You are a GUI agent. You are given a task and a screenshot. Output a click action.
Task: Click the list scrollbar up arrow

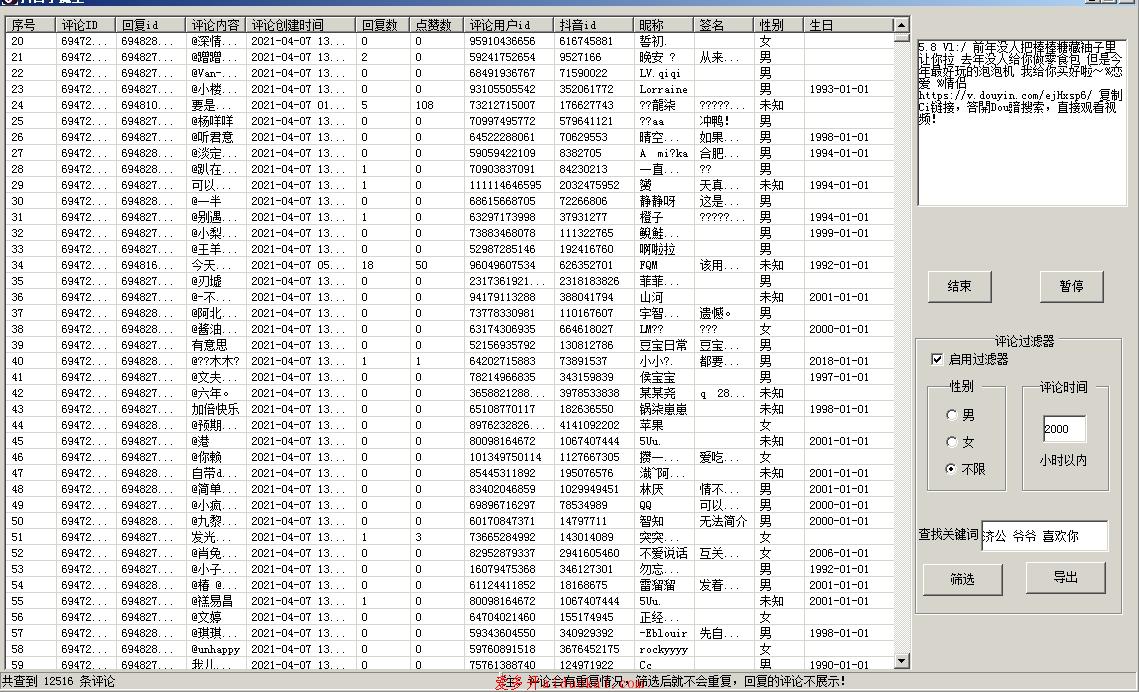tap(901, 25)
